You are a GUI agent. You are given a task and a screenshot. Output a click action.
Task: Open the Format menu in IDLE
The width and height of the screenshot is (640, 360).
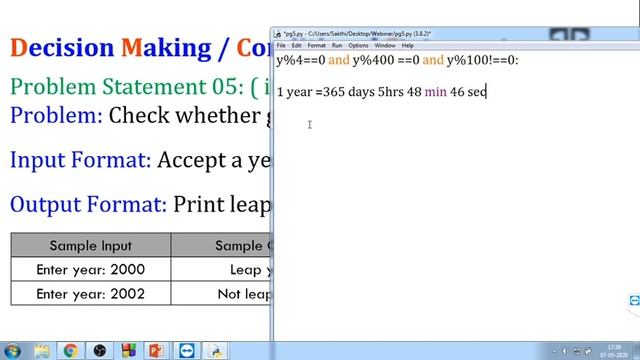316,46
